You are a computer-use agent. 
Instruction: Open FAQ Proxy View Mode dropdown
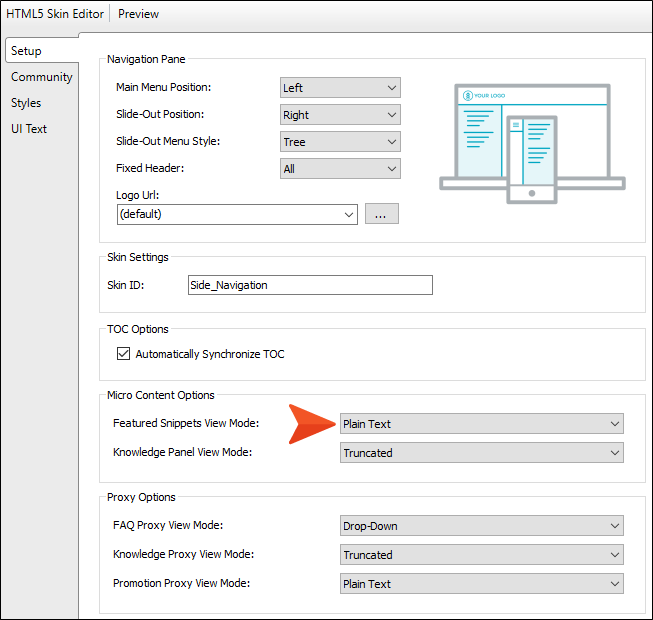tap(481, 526)
